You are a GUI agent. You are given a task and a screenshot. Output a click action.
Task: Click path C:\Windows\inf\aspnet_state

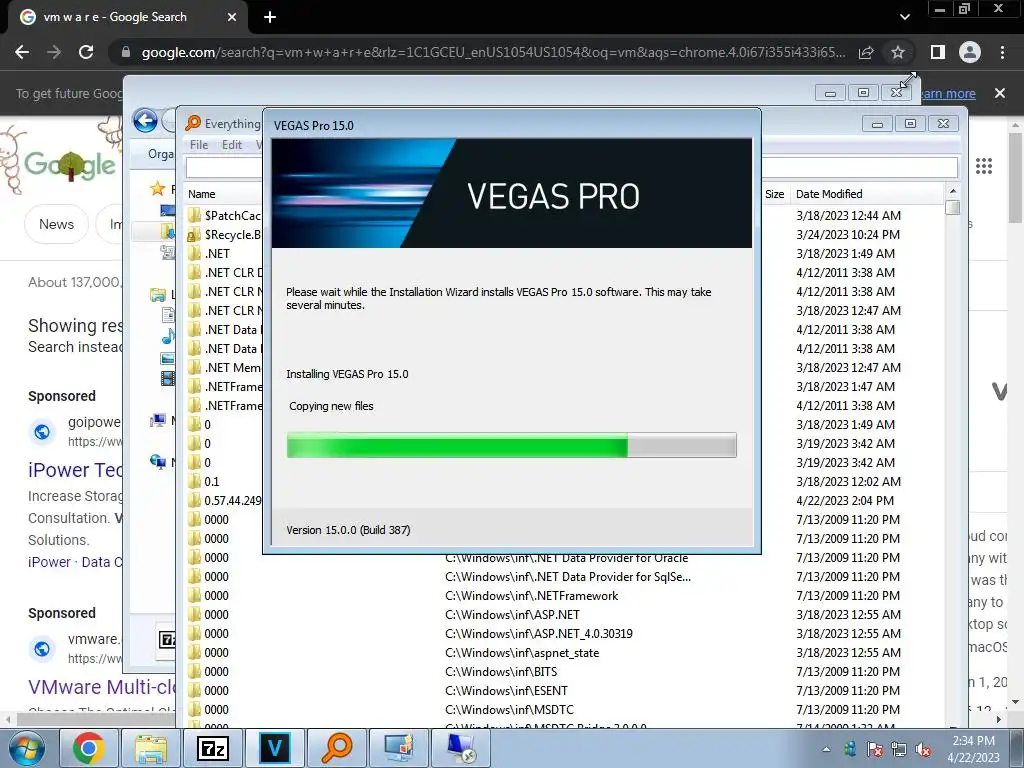(522, 652)
